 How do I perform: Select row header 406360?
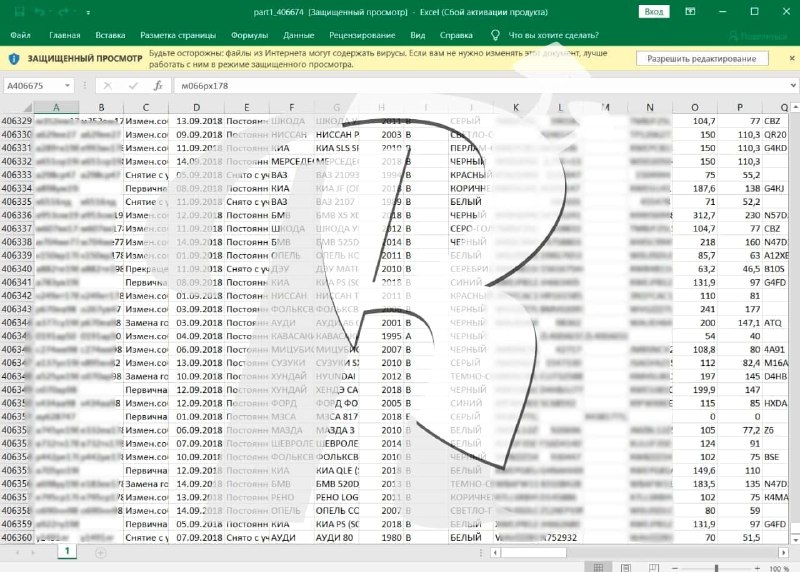(x=17, y=537)
